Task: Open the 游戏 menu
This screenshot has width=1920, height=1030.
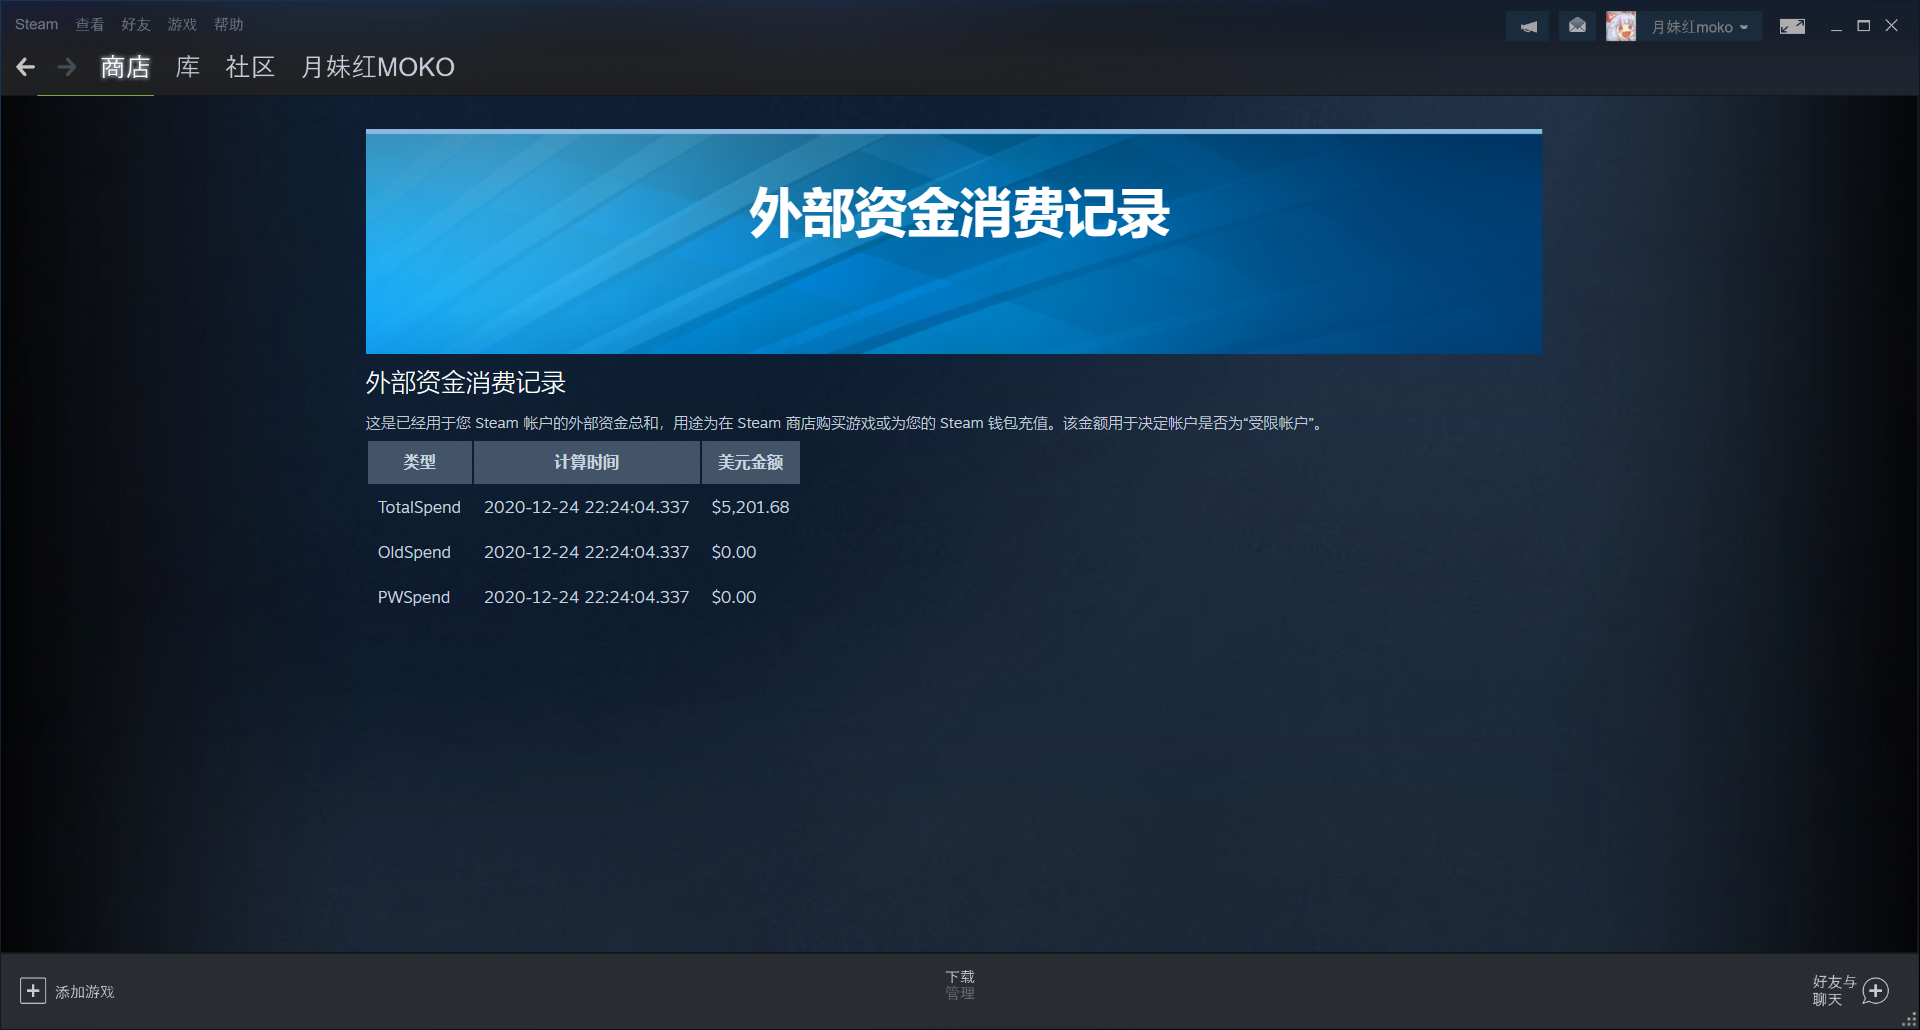Action: point(182,24)
